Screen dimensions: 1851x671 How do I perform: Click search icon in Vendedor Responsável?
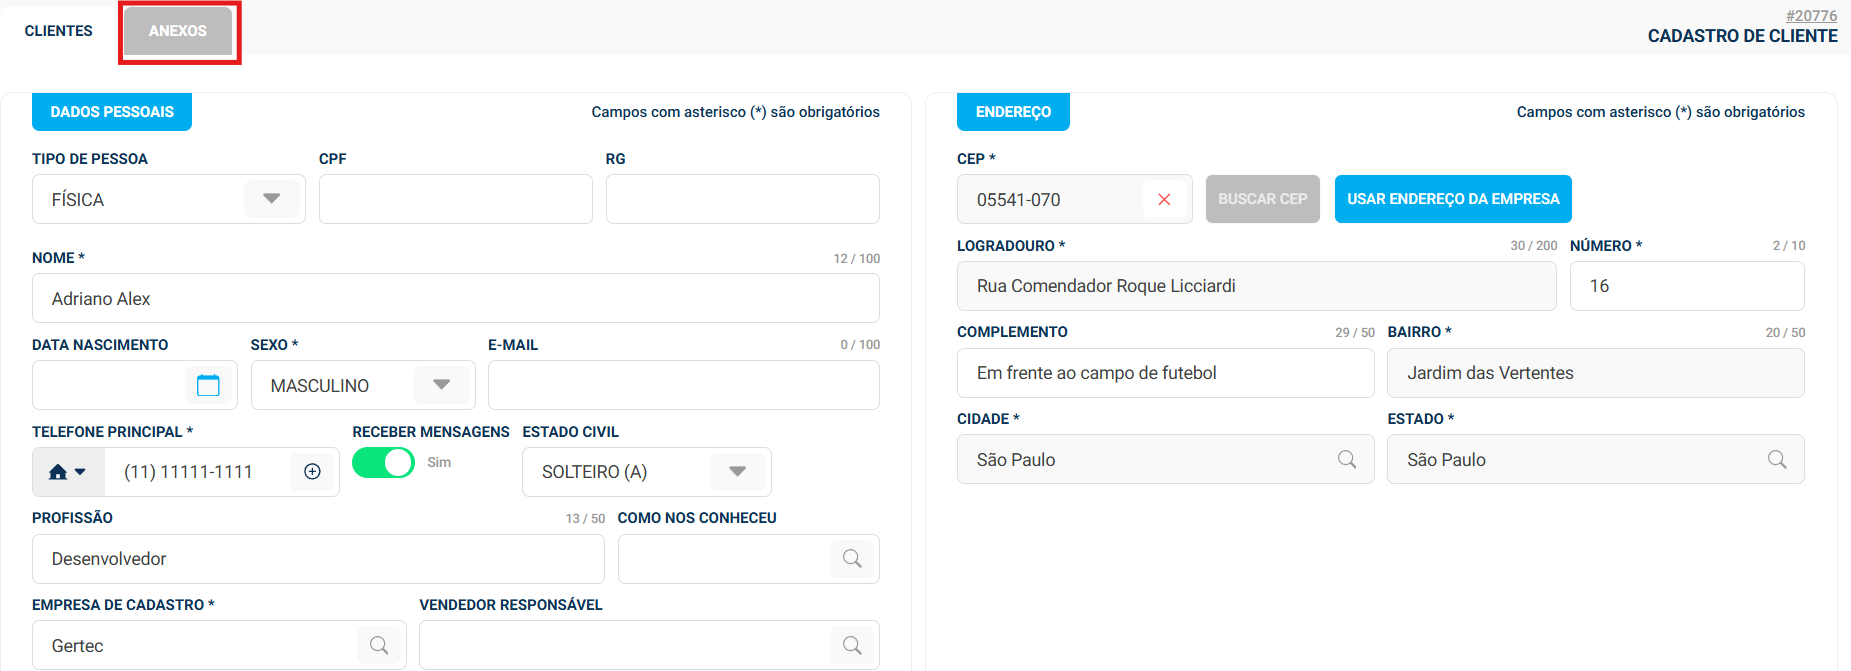point(851,646)
